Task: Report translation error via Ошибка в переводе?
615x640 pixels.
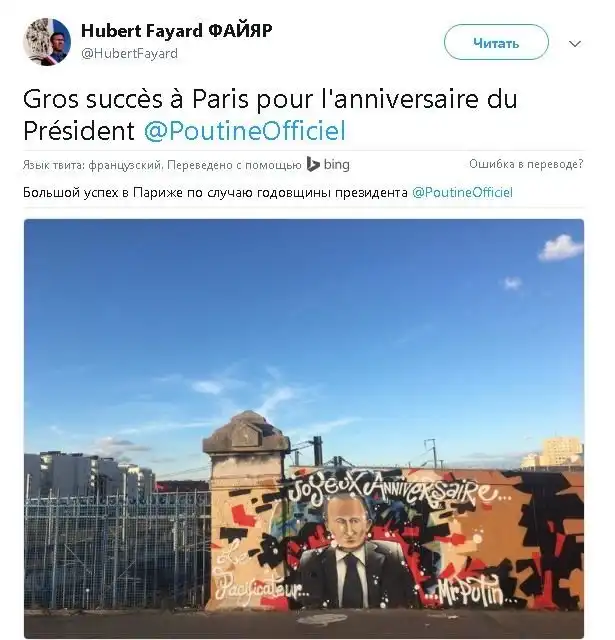Action: (x=526, y=164)
